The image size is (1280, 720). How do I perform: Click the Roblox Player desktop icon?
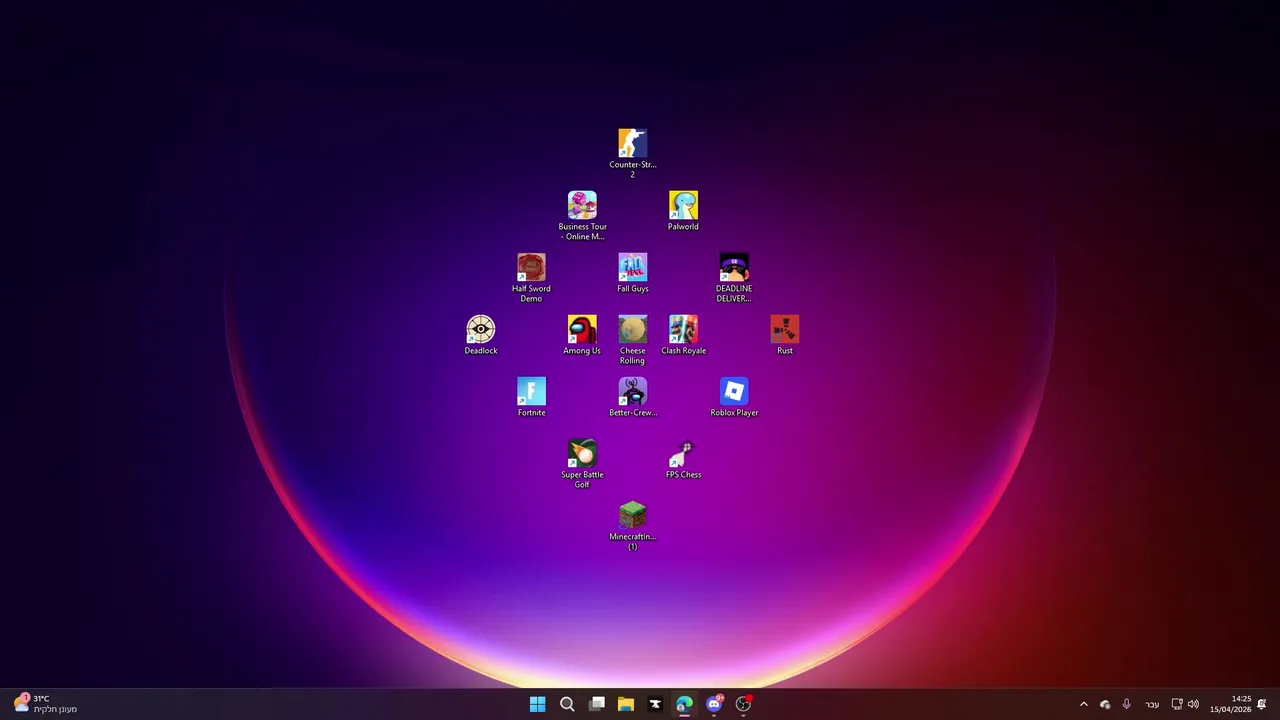(734, 397)
